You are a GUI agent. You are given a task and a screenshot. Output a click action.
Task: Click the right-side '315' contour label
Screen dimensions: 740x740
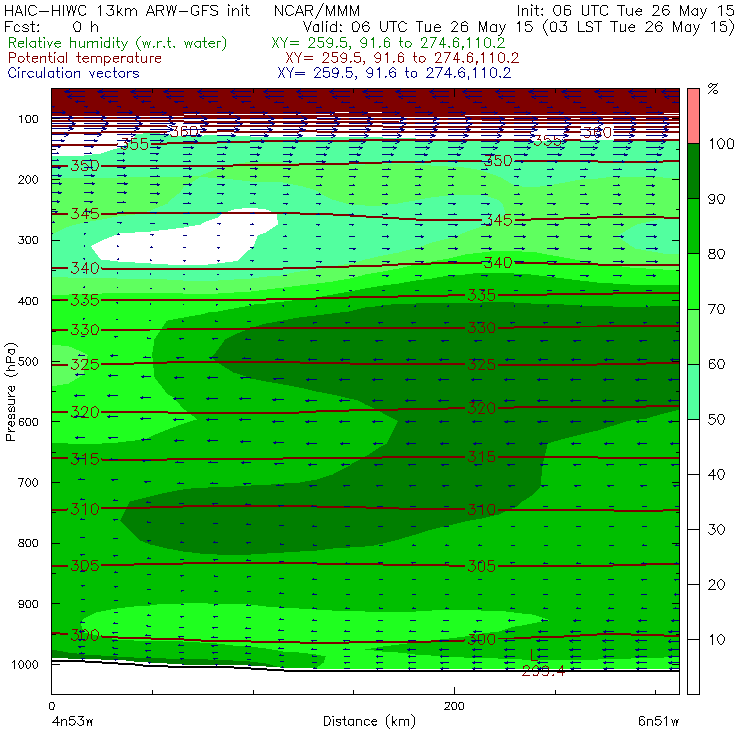coord(481,456)
